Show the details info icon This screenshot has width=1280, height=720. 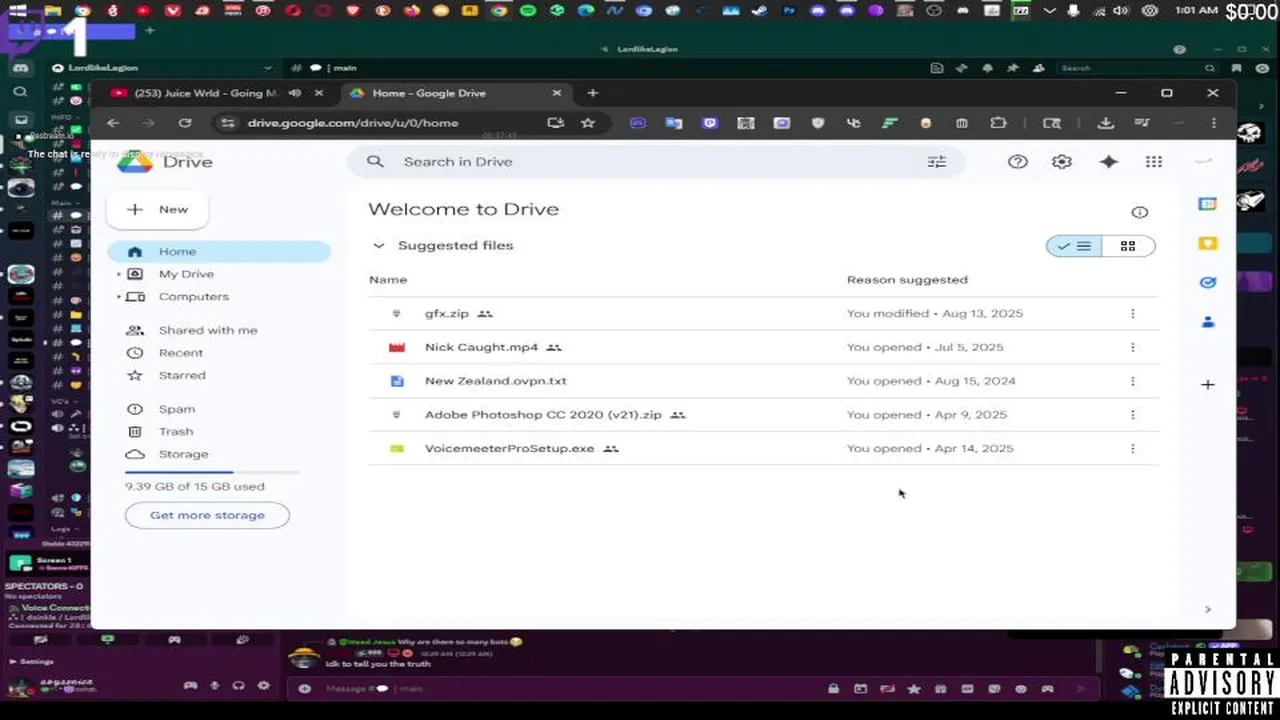[1139, 212]
